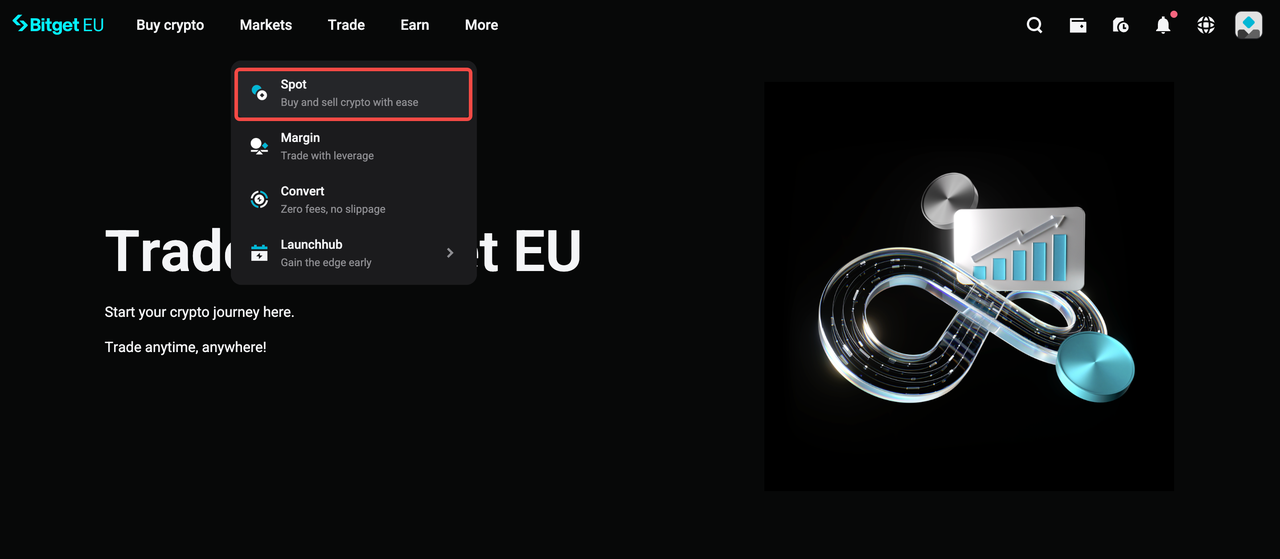This screenshot has height=559, width=1280.
Task: Go to Bitget EU home logo
Action: [58, 24]
